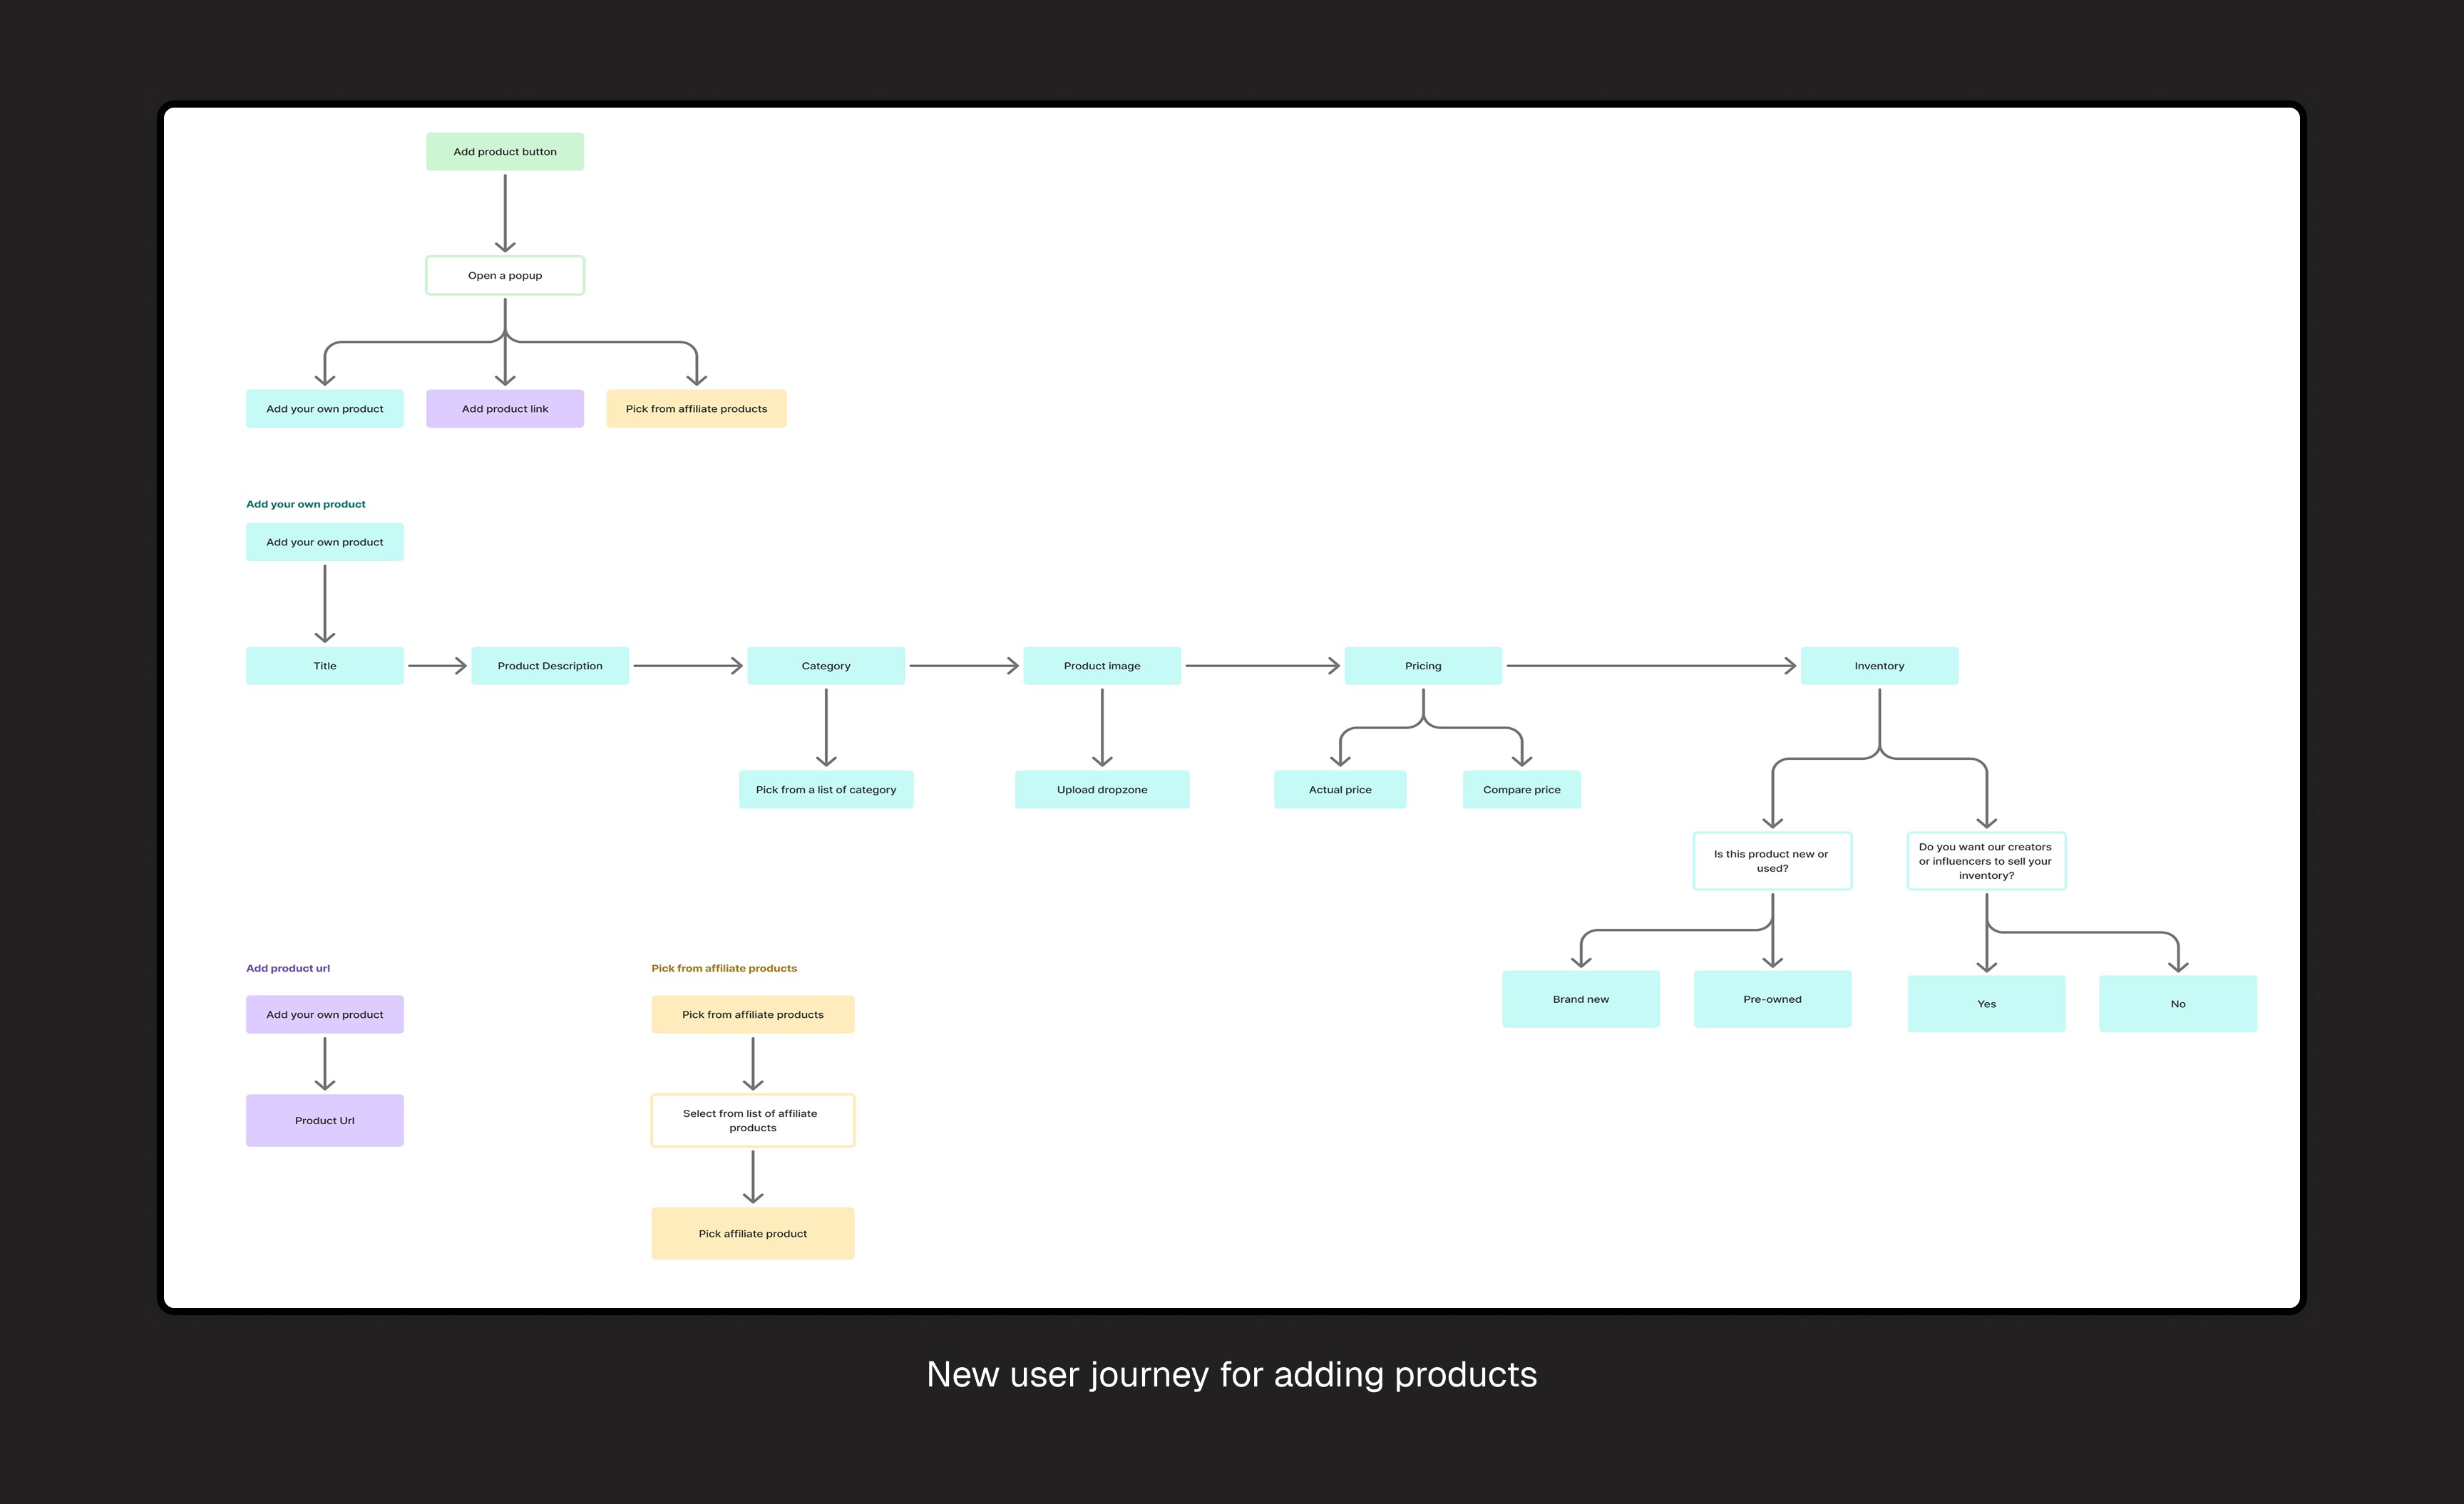Click 'Pick from a list of category' box

coord(825,789)
